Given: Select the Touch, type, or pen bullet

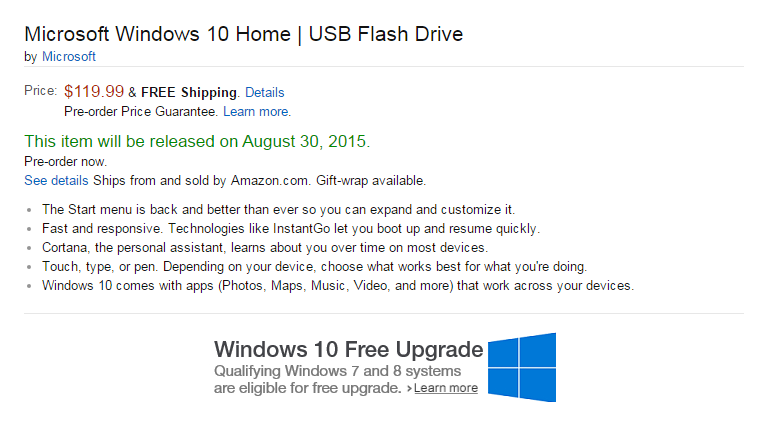Looking at the screenshot, I should click(313, 266).
